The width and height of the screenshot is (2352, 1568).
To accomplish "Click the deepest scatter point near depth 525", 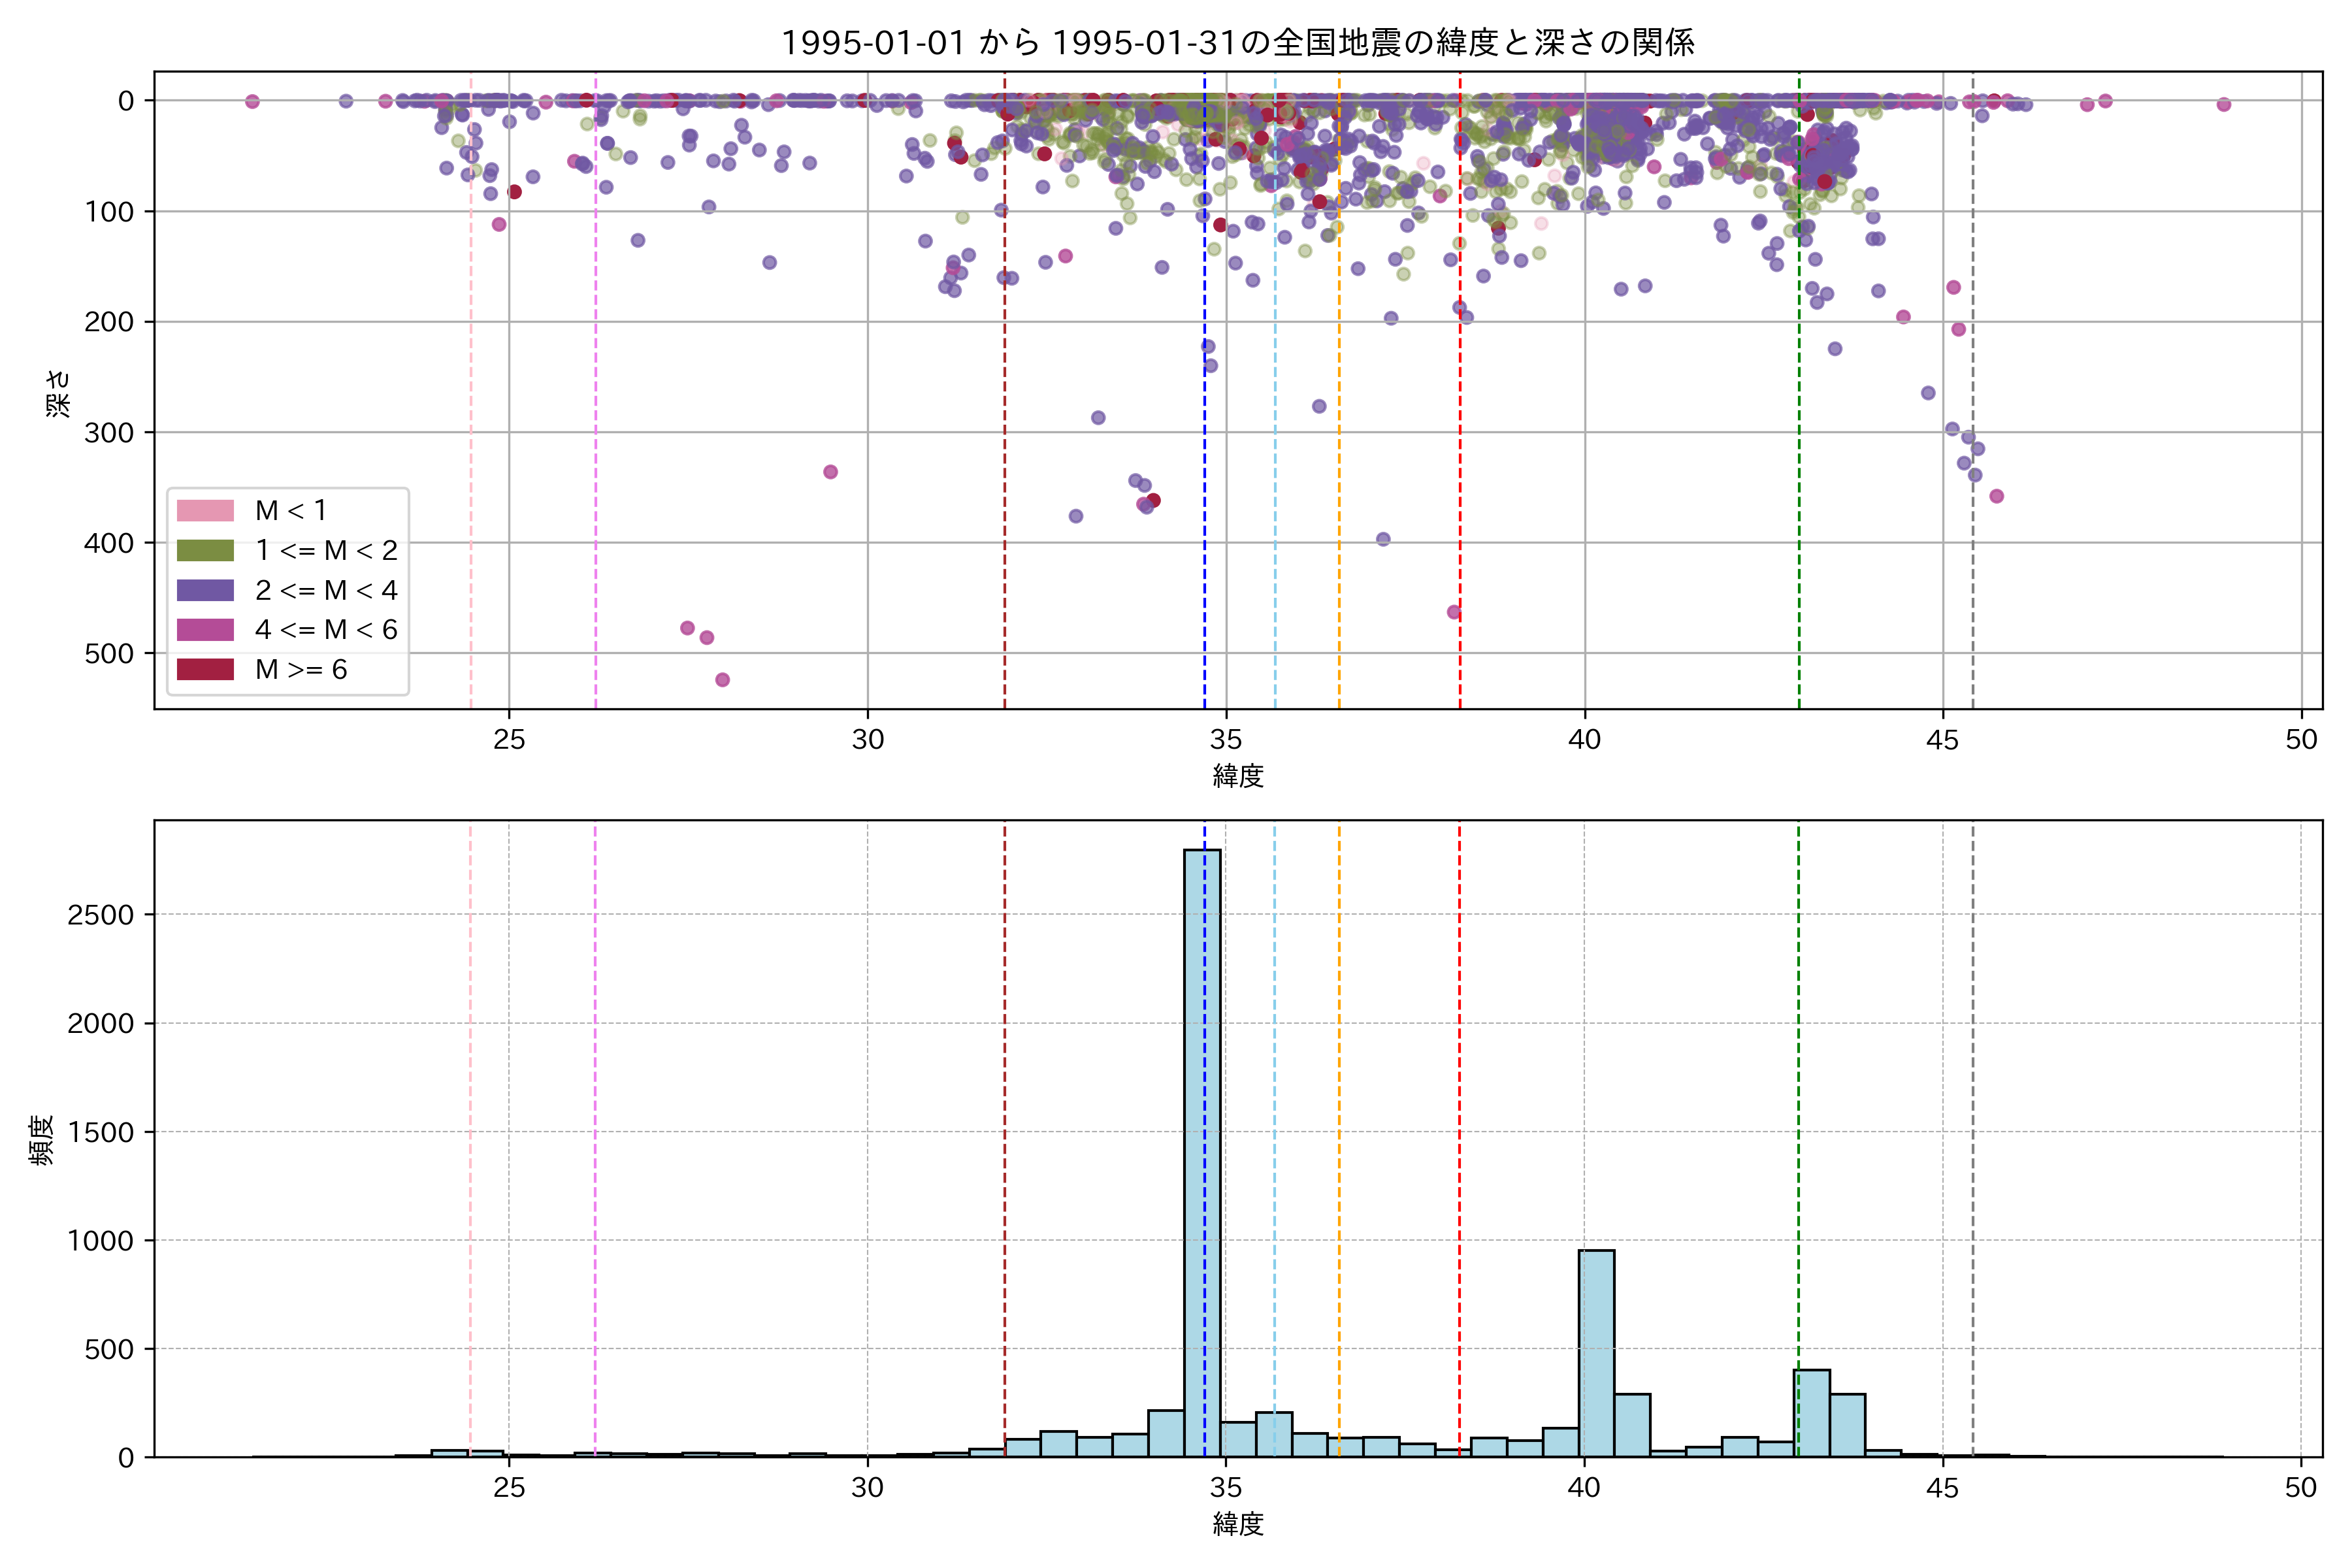I will [722, 680].
